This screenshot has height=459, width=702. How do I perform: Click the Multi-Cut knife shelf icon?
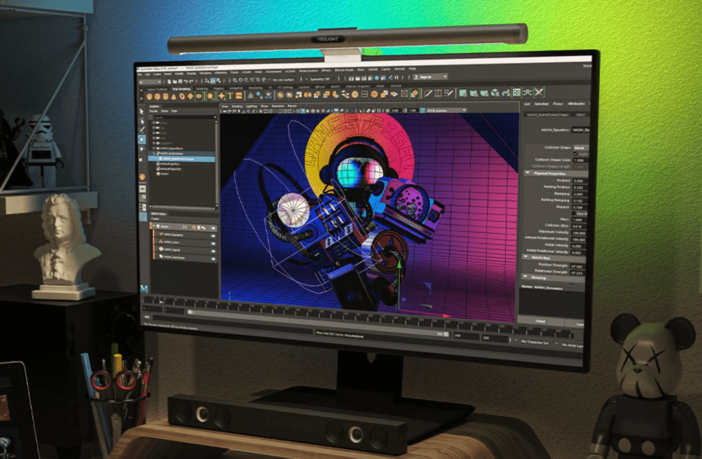[x=428, y=93]
